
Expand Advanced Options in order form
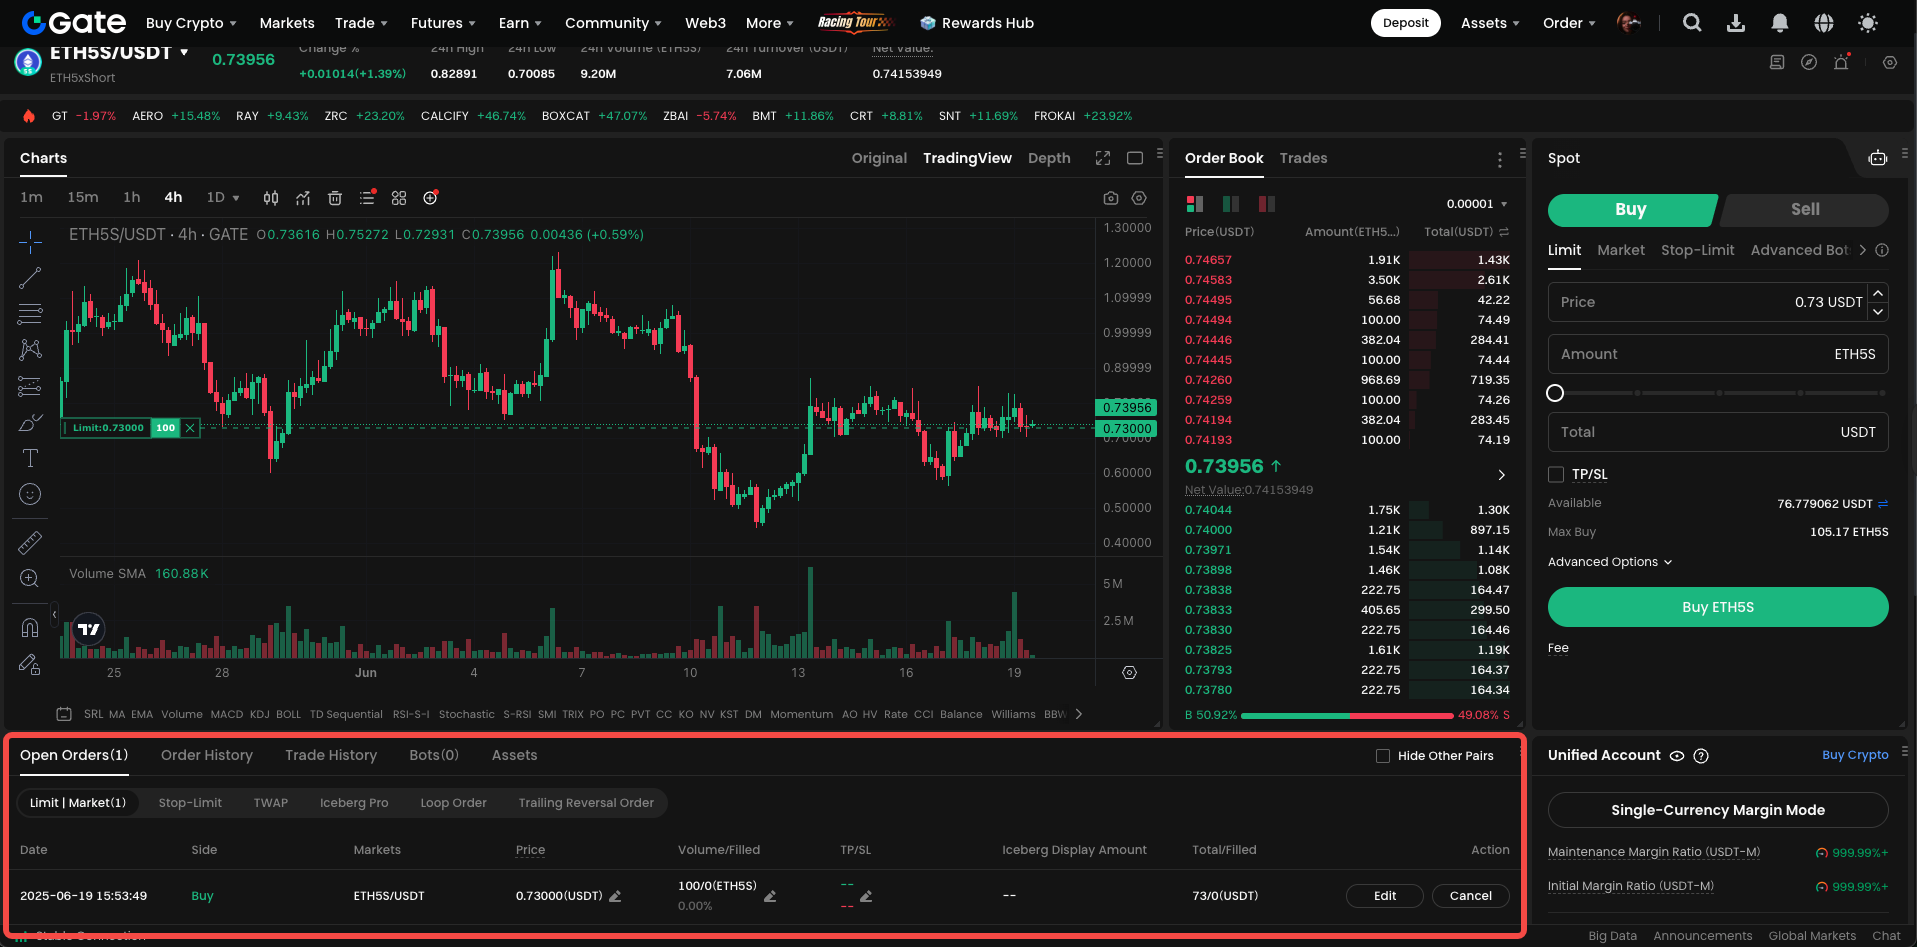pos(1609,562)
